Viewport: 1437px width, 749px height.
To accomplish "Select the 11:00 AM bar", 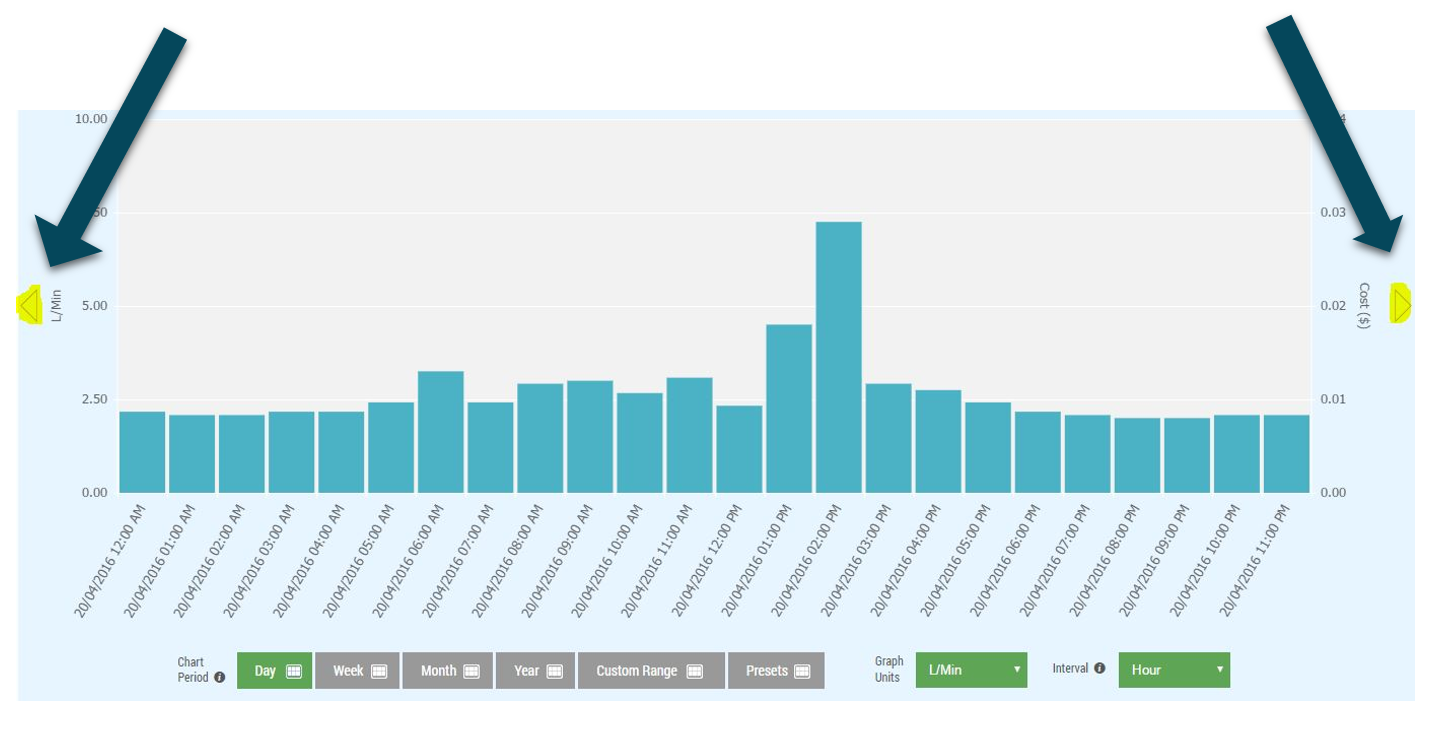I will click(689, 435).
